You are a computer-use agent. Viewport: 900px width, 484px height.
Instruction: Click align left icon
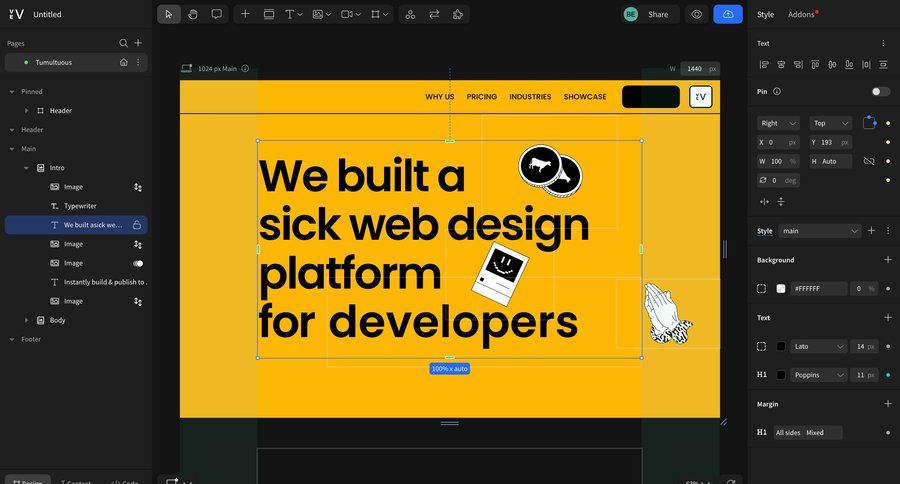click(x=764, y=65)
